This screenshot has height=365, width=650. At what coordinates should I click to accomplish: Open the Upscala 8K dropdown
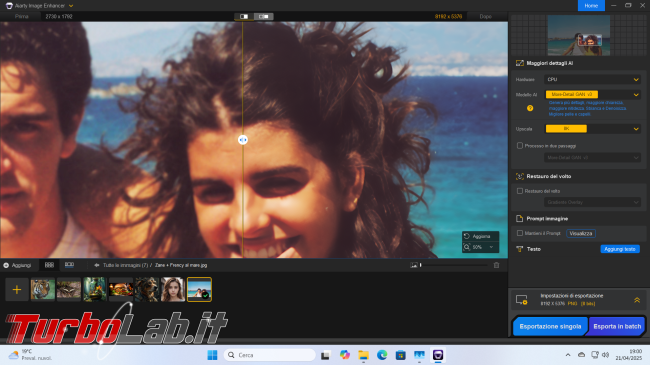[593, 129]
